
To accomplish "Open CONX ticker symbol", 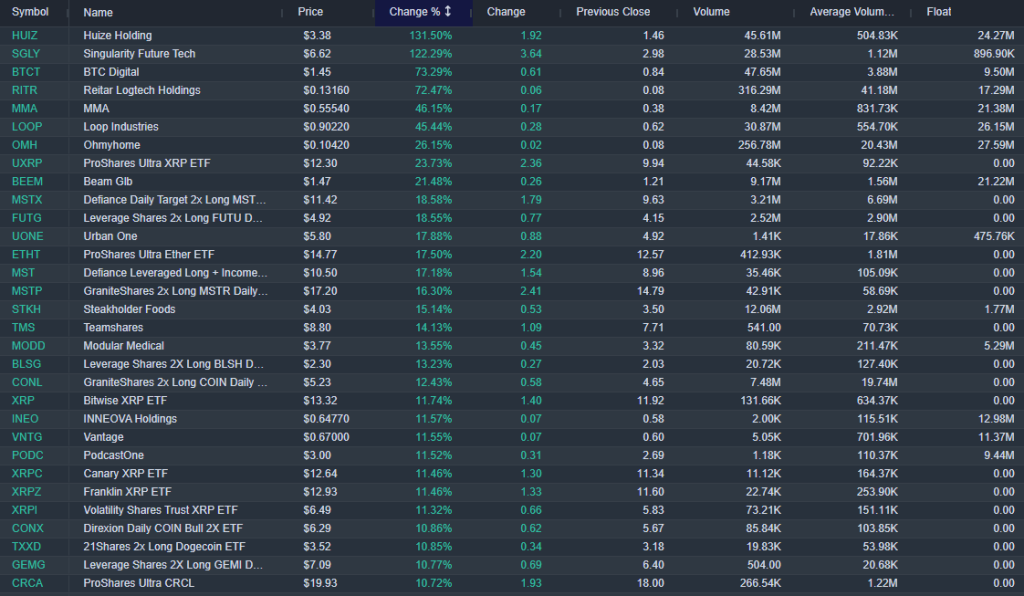I will click(x=27, y=529).
